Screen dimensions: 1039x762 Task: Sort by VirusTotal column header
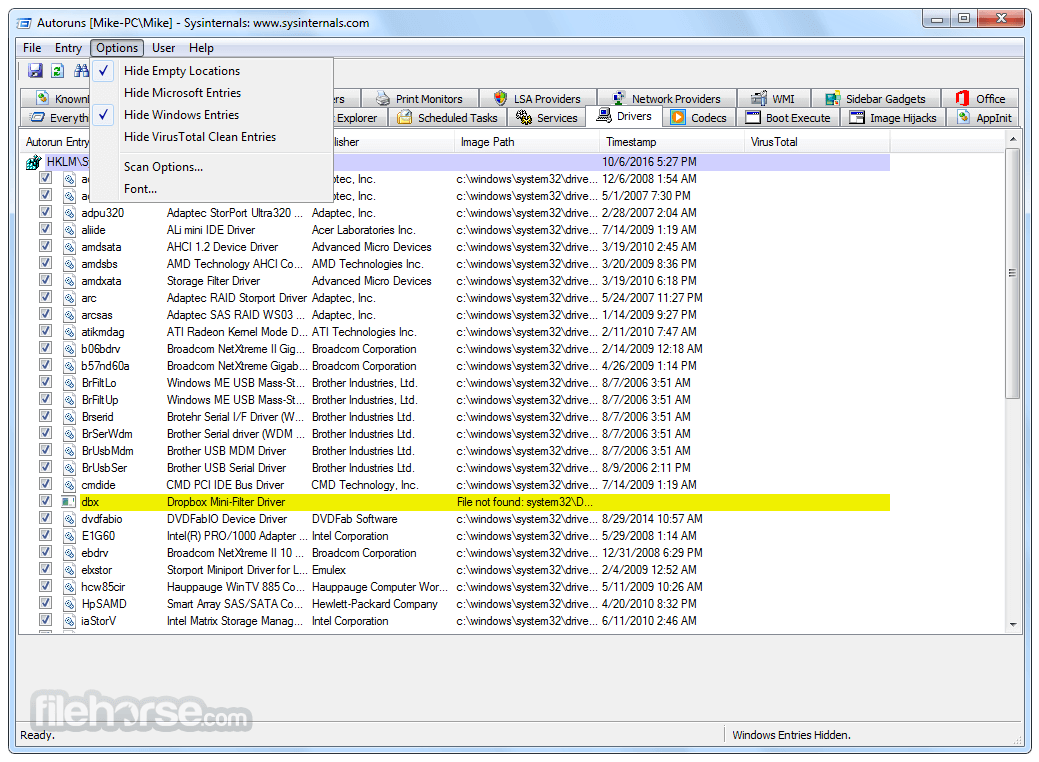(817, 142)
